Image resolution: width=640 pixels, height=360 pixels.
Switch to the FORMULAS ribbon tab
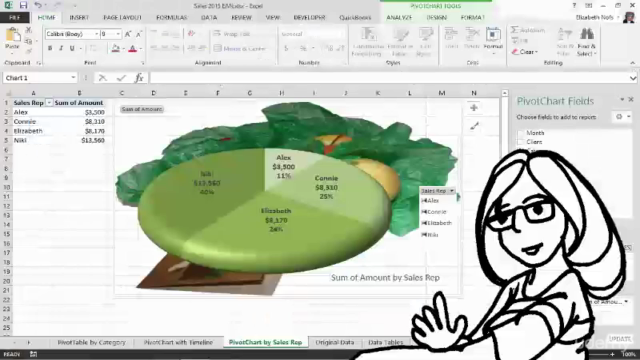coord(171,18)
